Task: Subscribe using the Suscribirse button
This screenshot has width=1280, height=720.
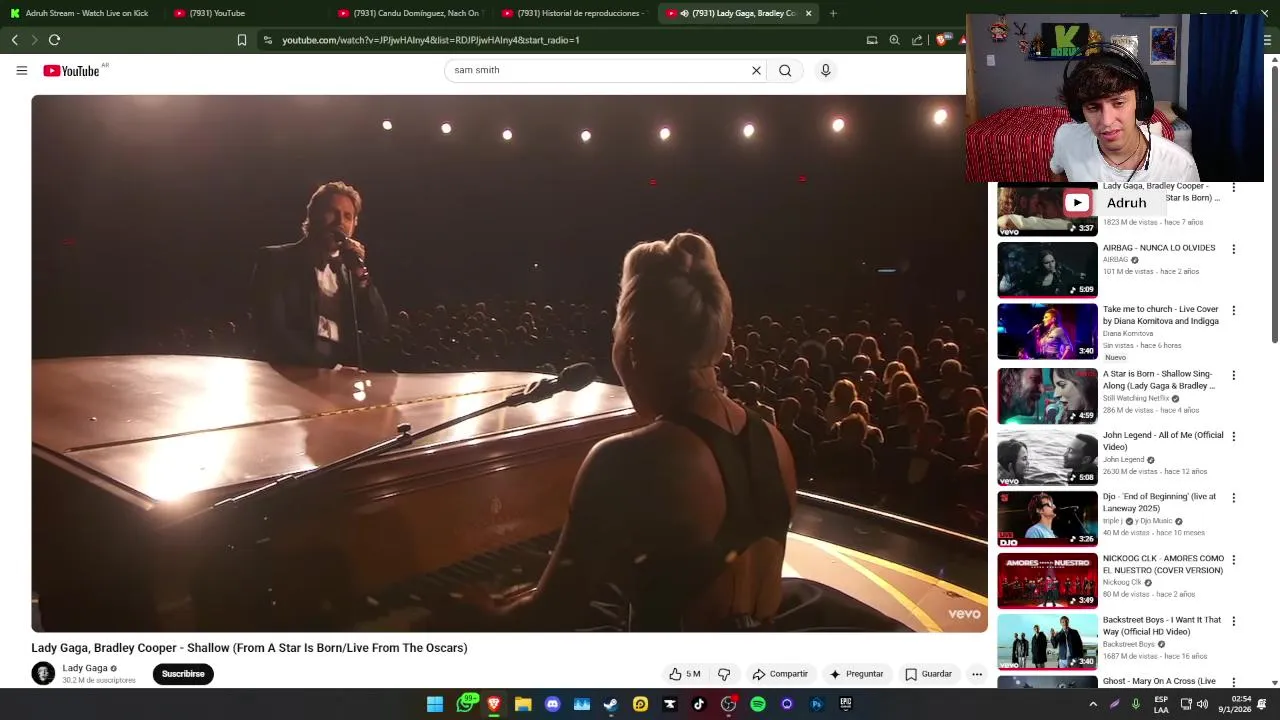Action: 183,674
